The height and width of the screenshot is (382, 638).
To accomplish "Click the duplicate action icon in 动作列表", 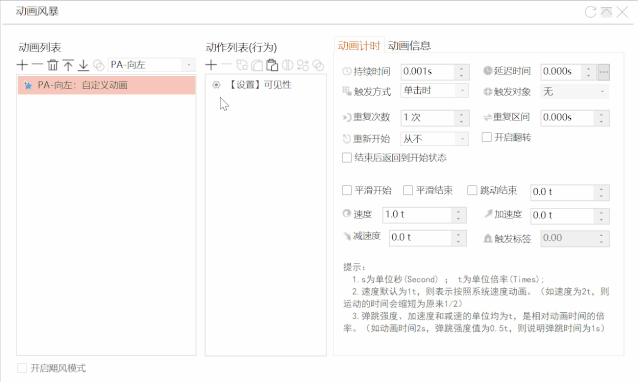I will pos(242,65).
